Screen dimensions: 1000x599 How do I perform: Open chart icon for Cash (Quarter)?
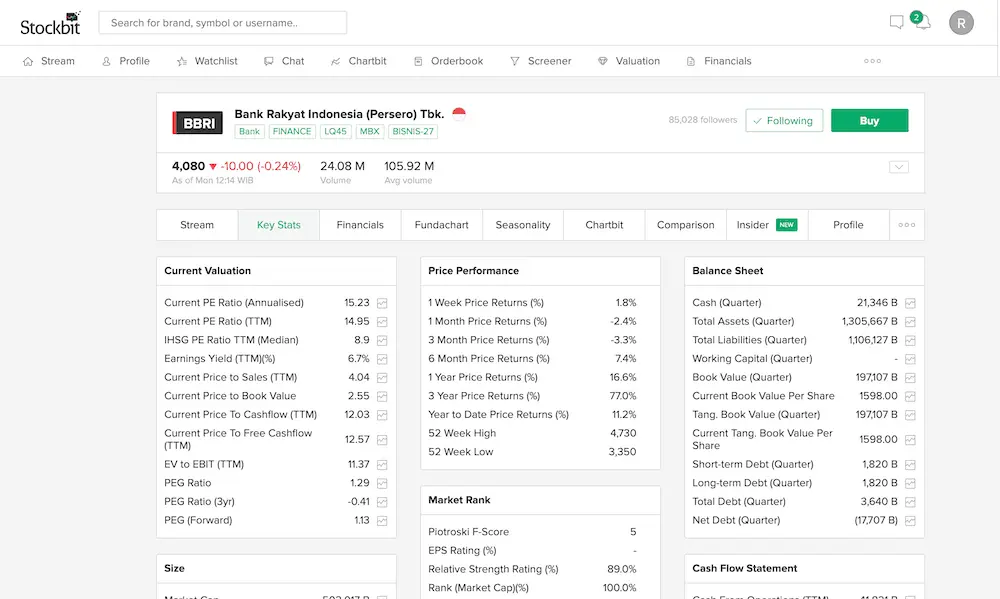point(910,303)
